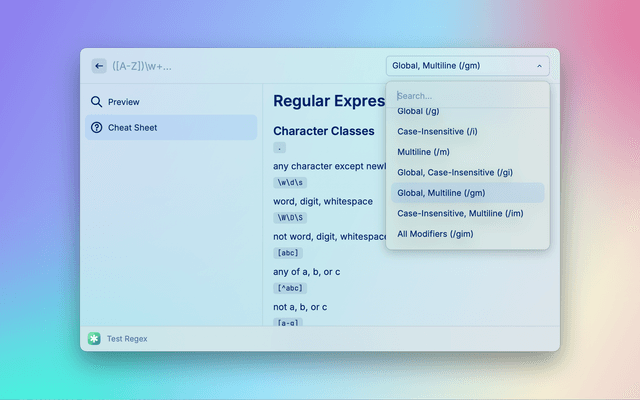The width and height of the screenshot is (640, 400).
Task: Focus the dropdown Search field
Action: point(467,96)
